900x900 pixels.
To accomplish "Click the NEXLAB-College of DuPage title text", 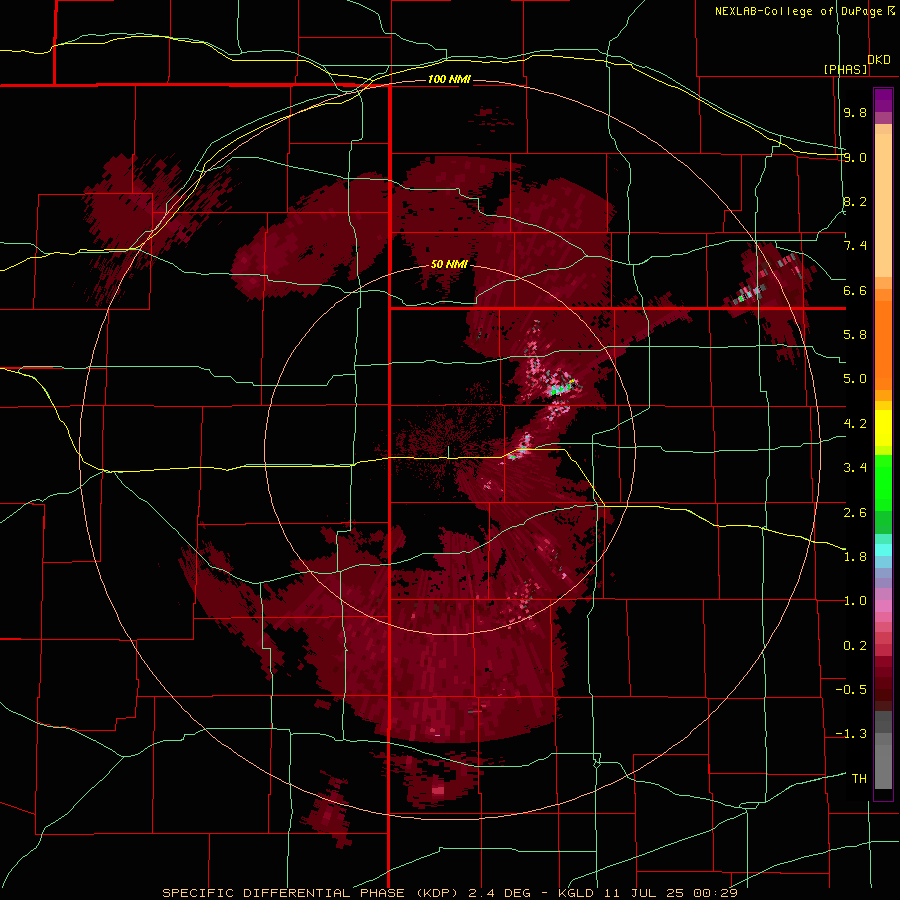I will [x=799, y=11].
